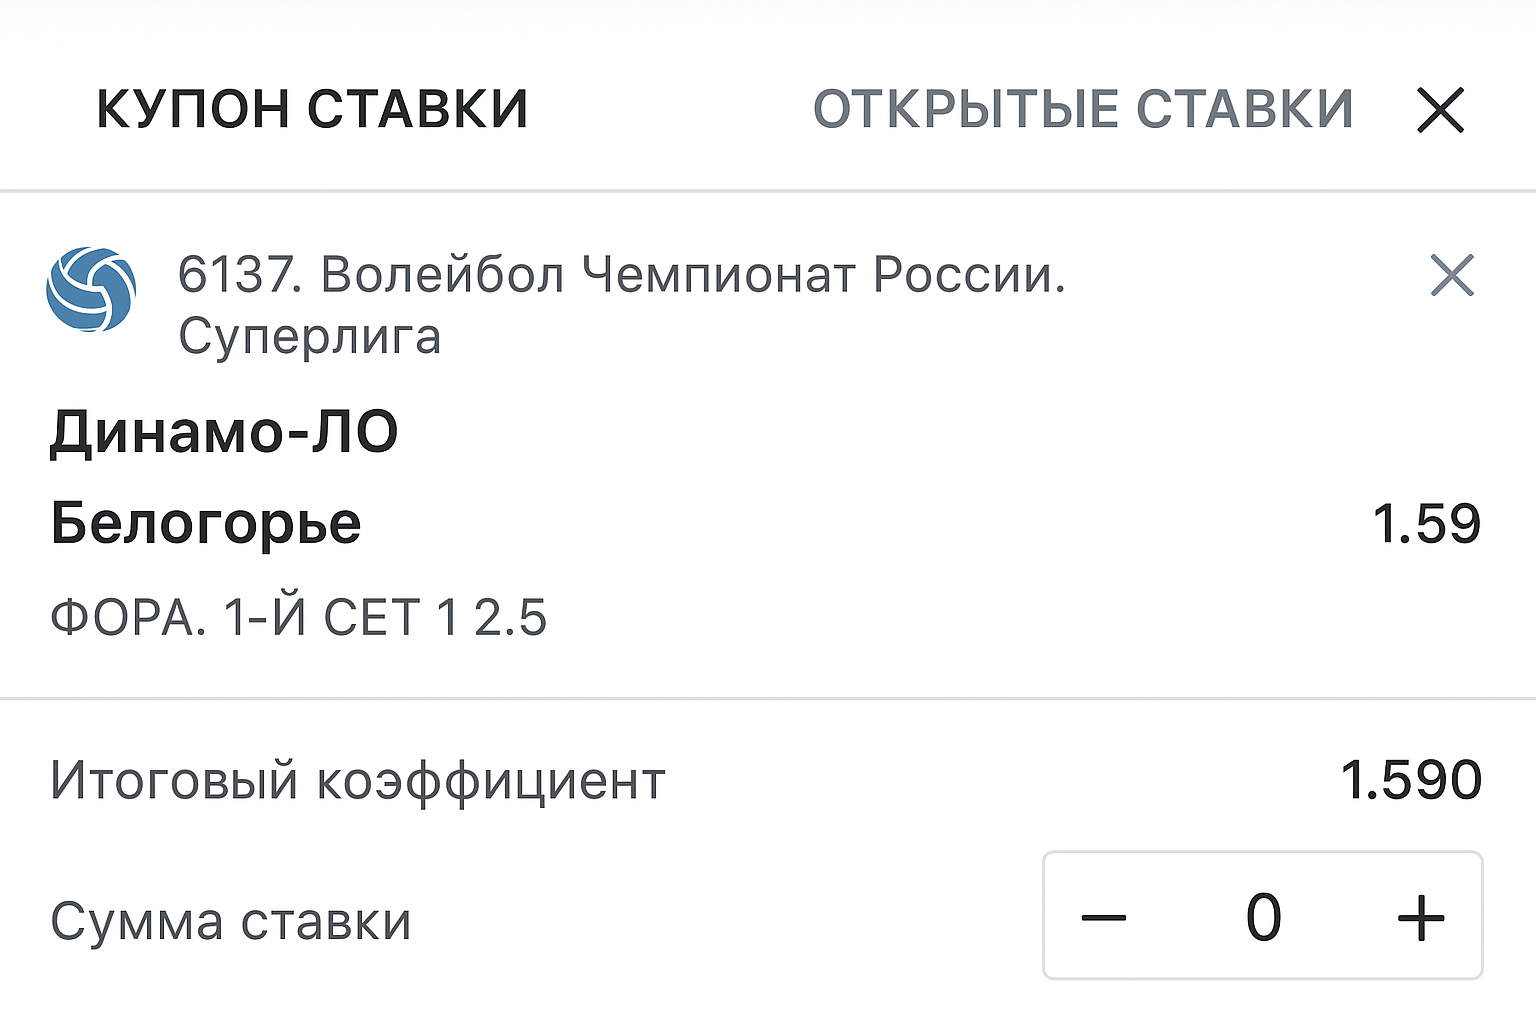Remove the Динамо-ЛО vs Белогорье selection
This screenshot has width=1536, height=1024.
click(1452, 275)
